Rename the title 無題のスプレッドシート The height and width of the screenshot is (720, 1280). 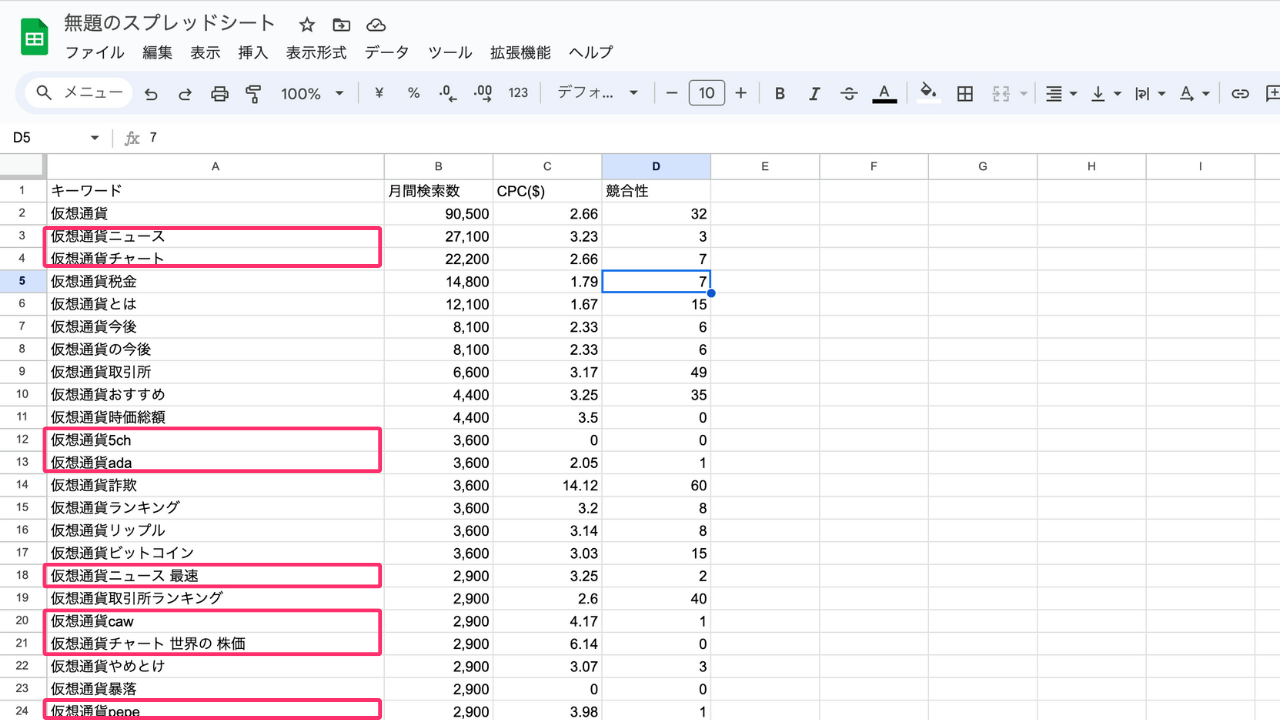point(170,23)
